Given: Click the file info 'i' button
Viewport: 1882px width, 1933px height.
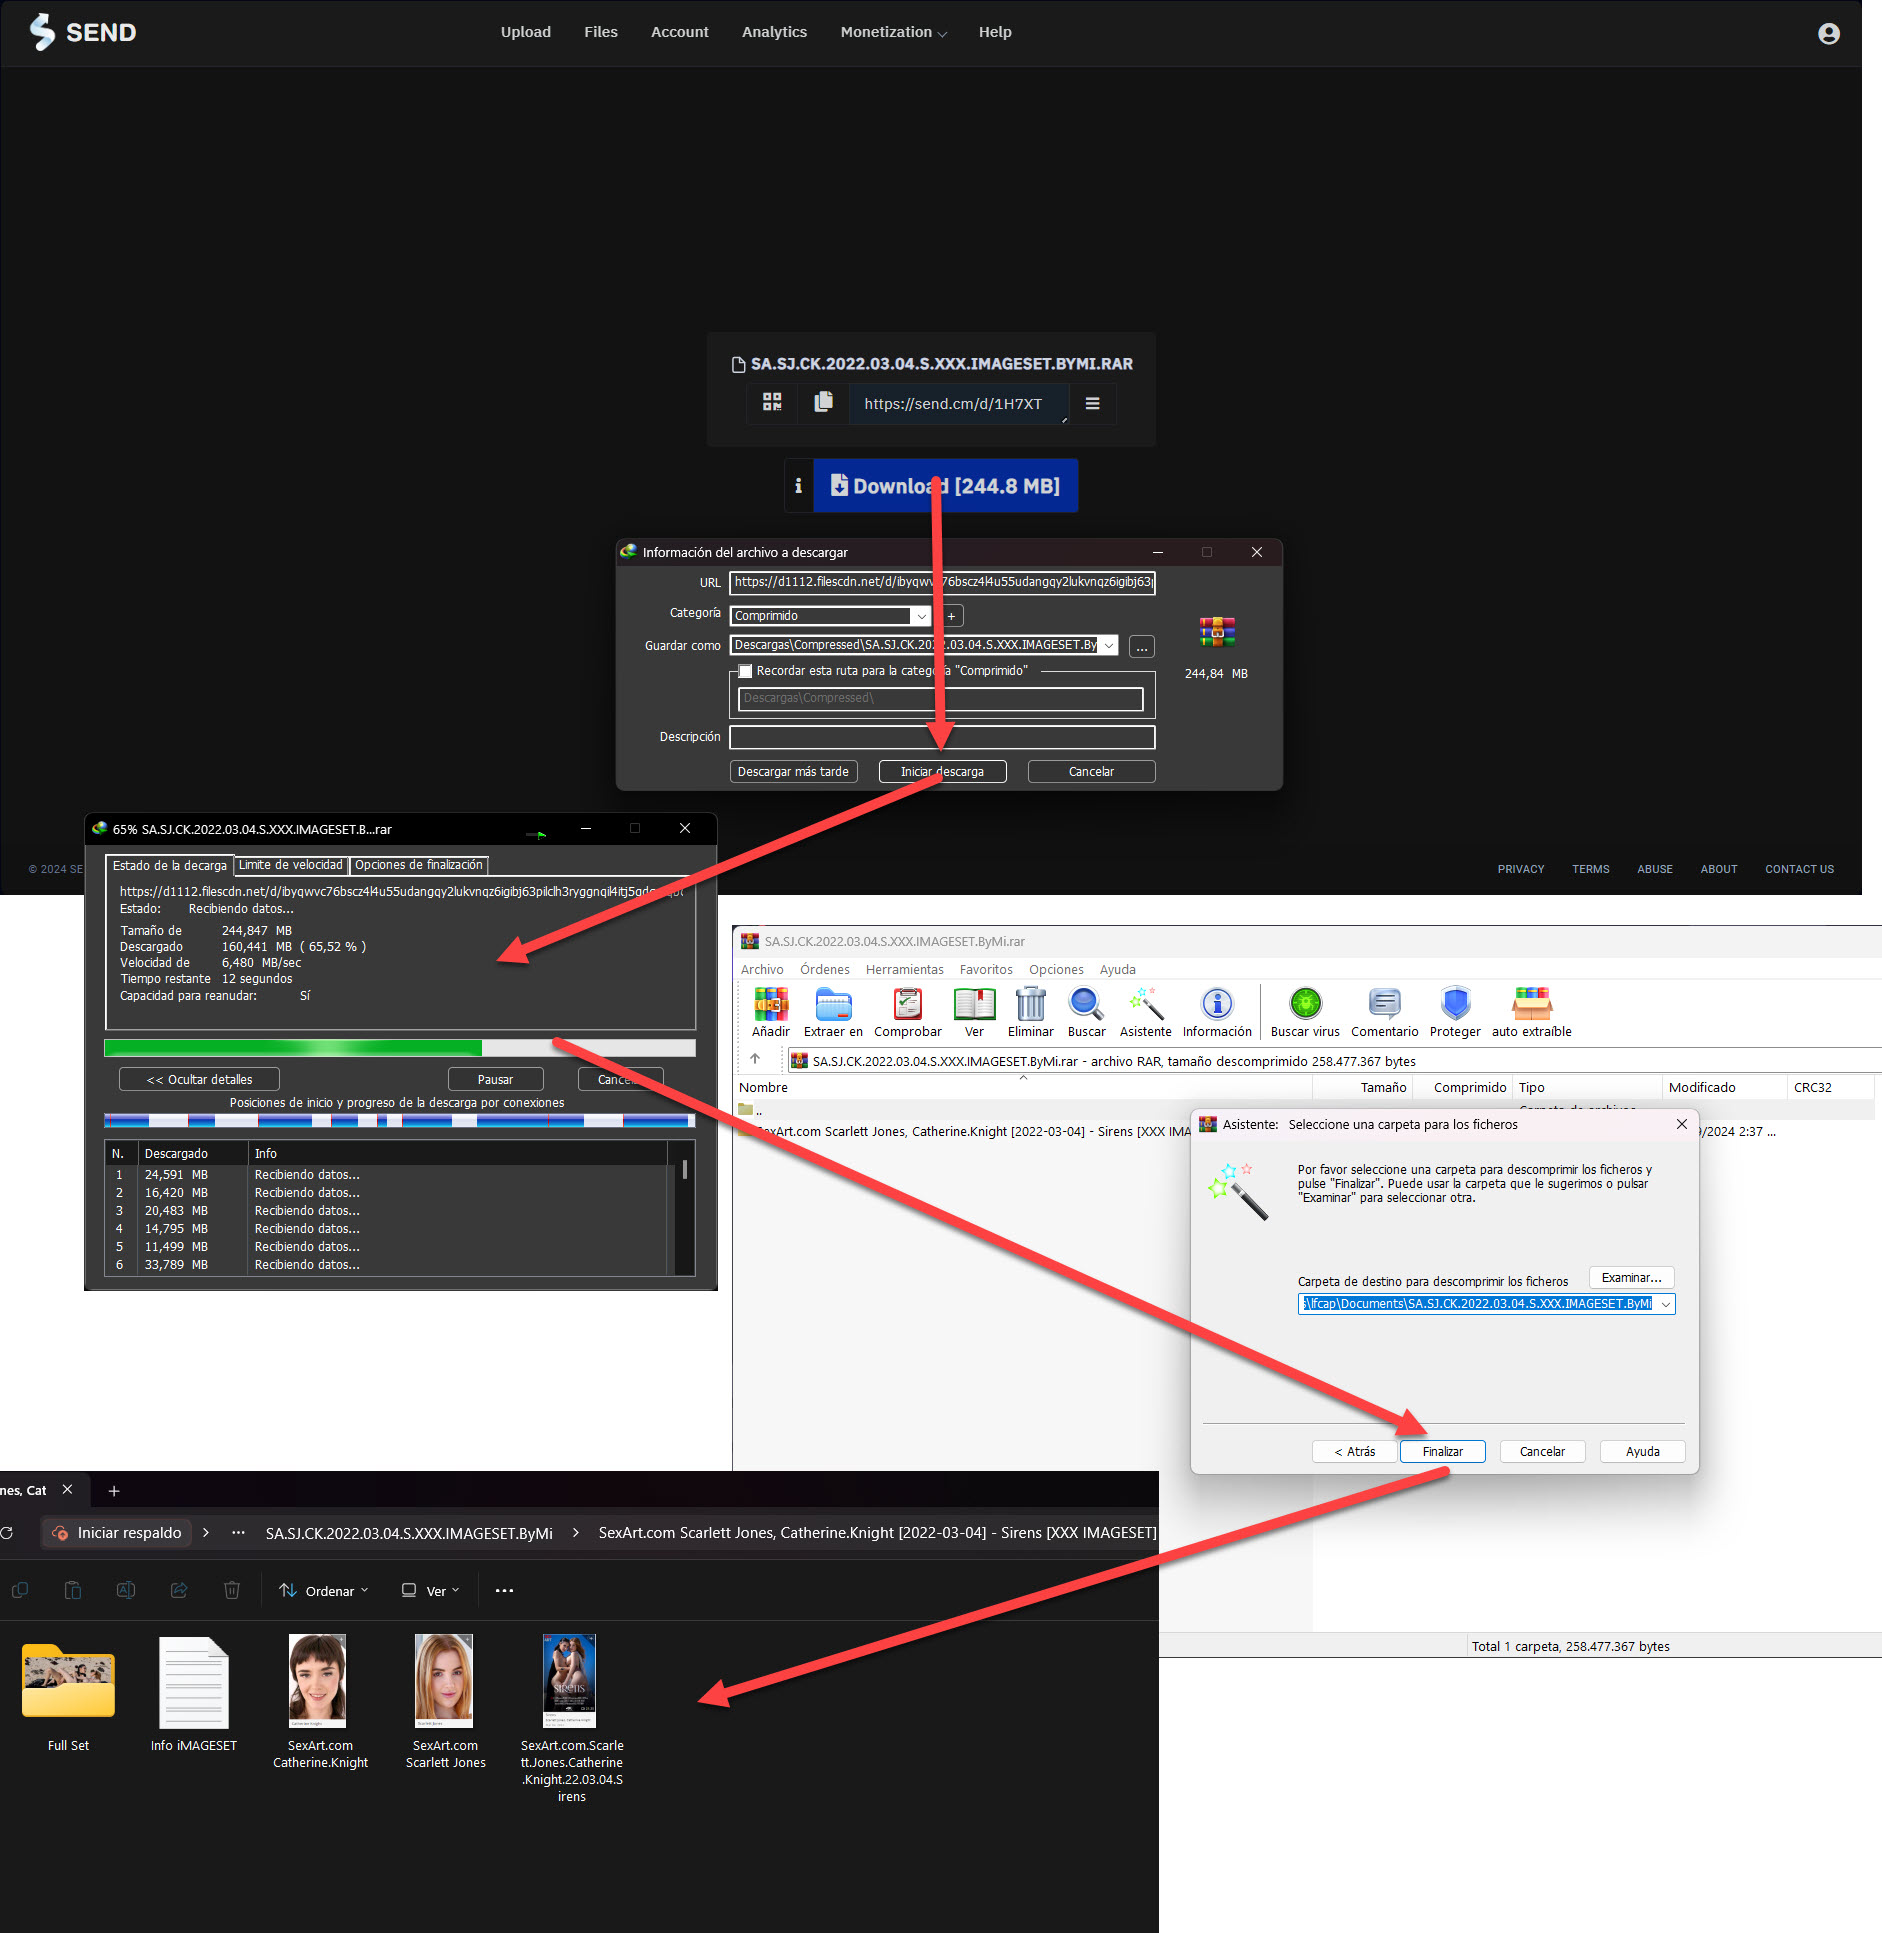Looking at the screenshot, I should pos(798,486).
